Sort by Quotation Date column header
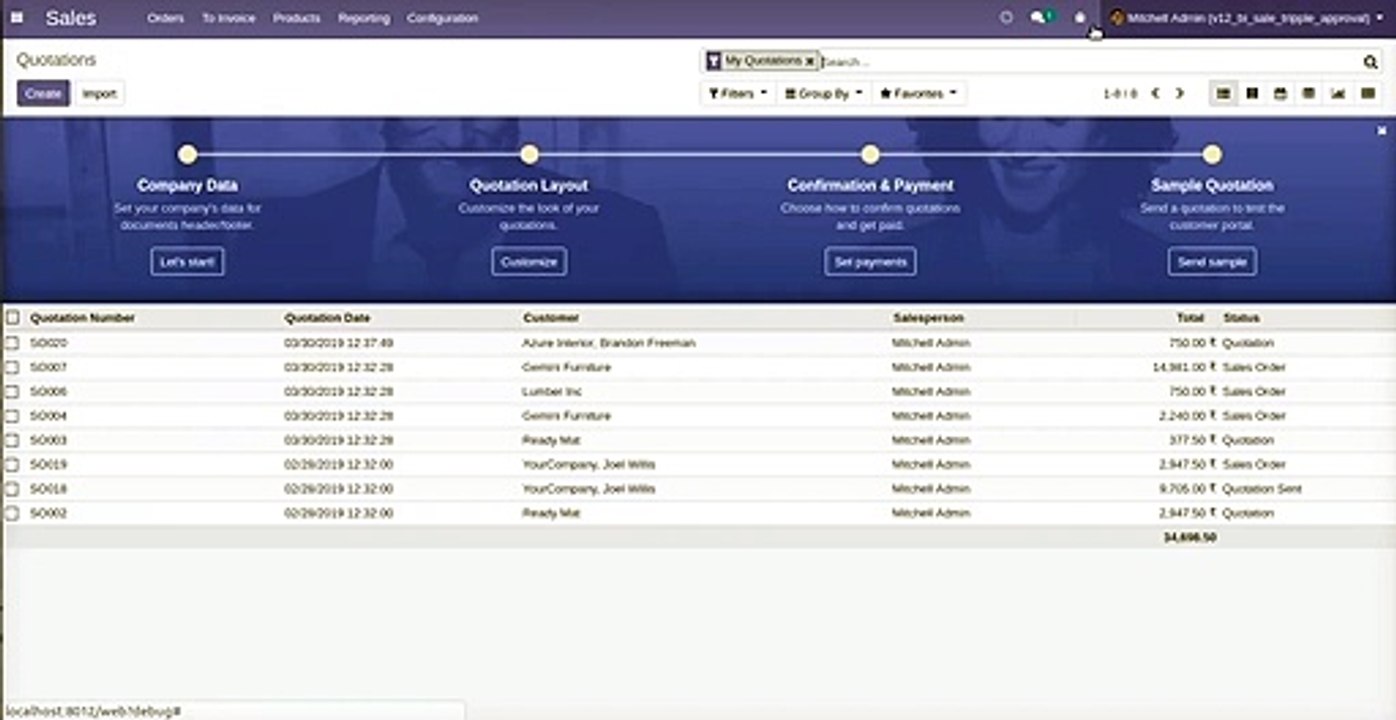1396x720 pixels. [327, 318]
